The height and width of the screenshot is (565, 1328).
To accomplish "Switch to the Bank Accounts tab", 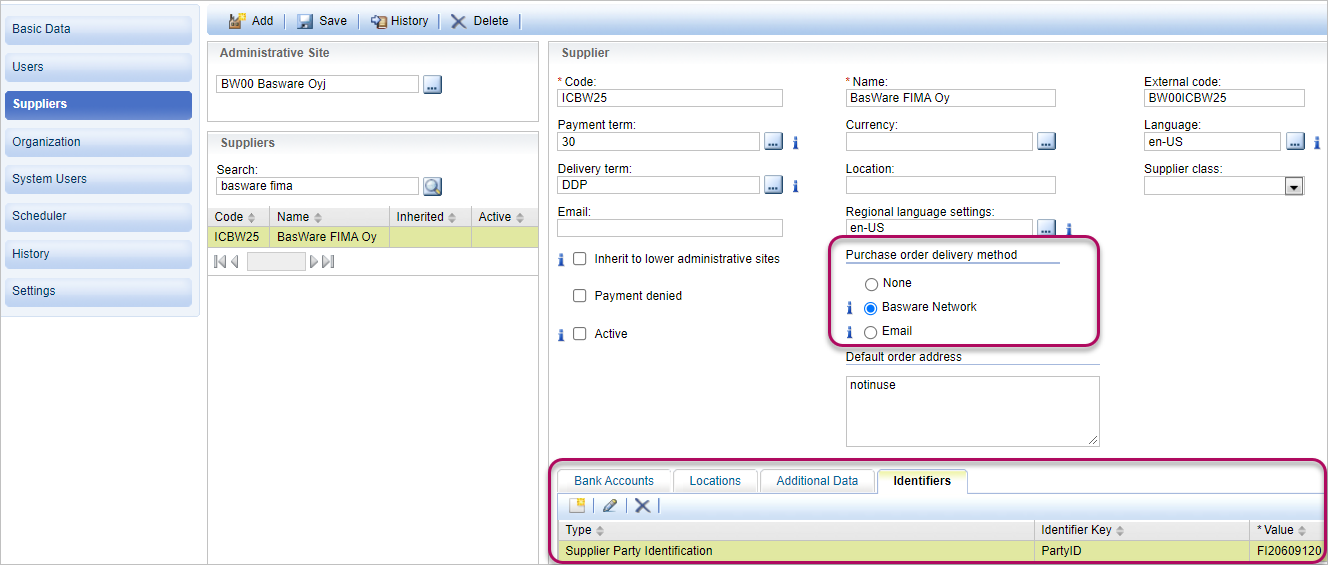I will click(x=613, y=481).
